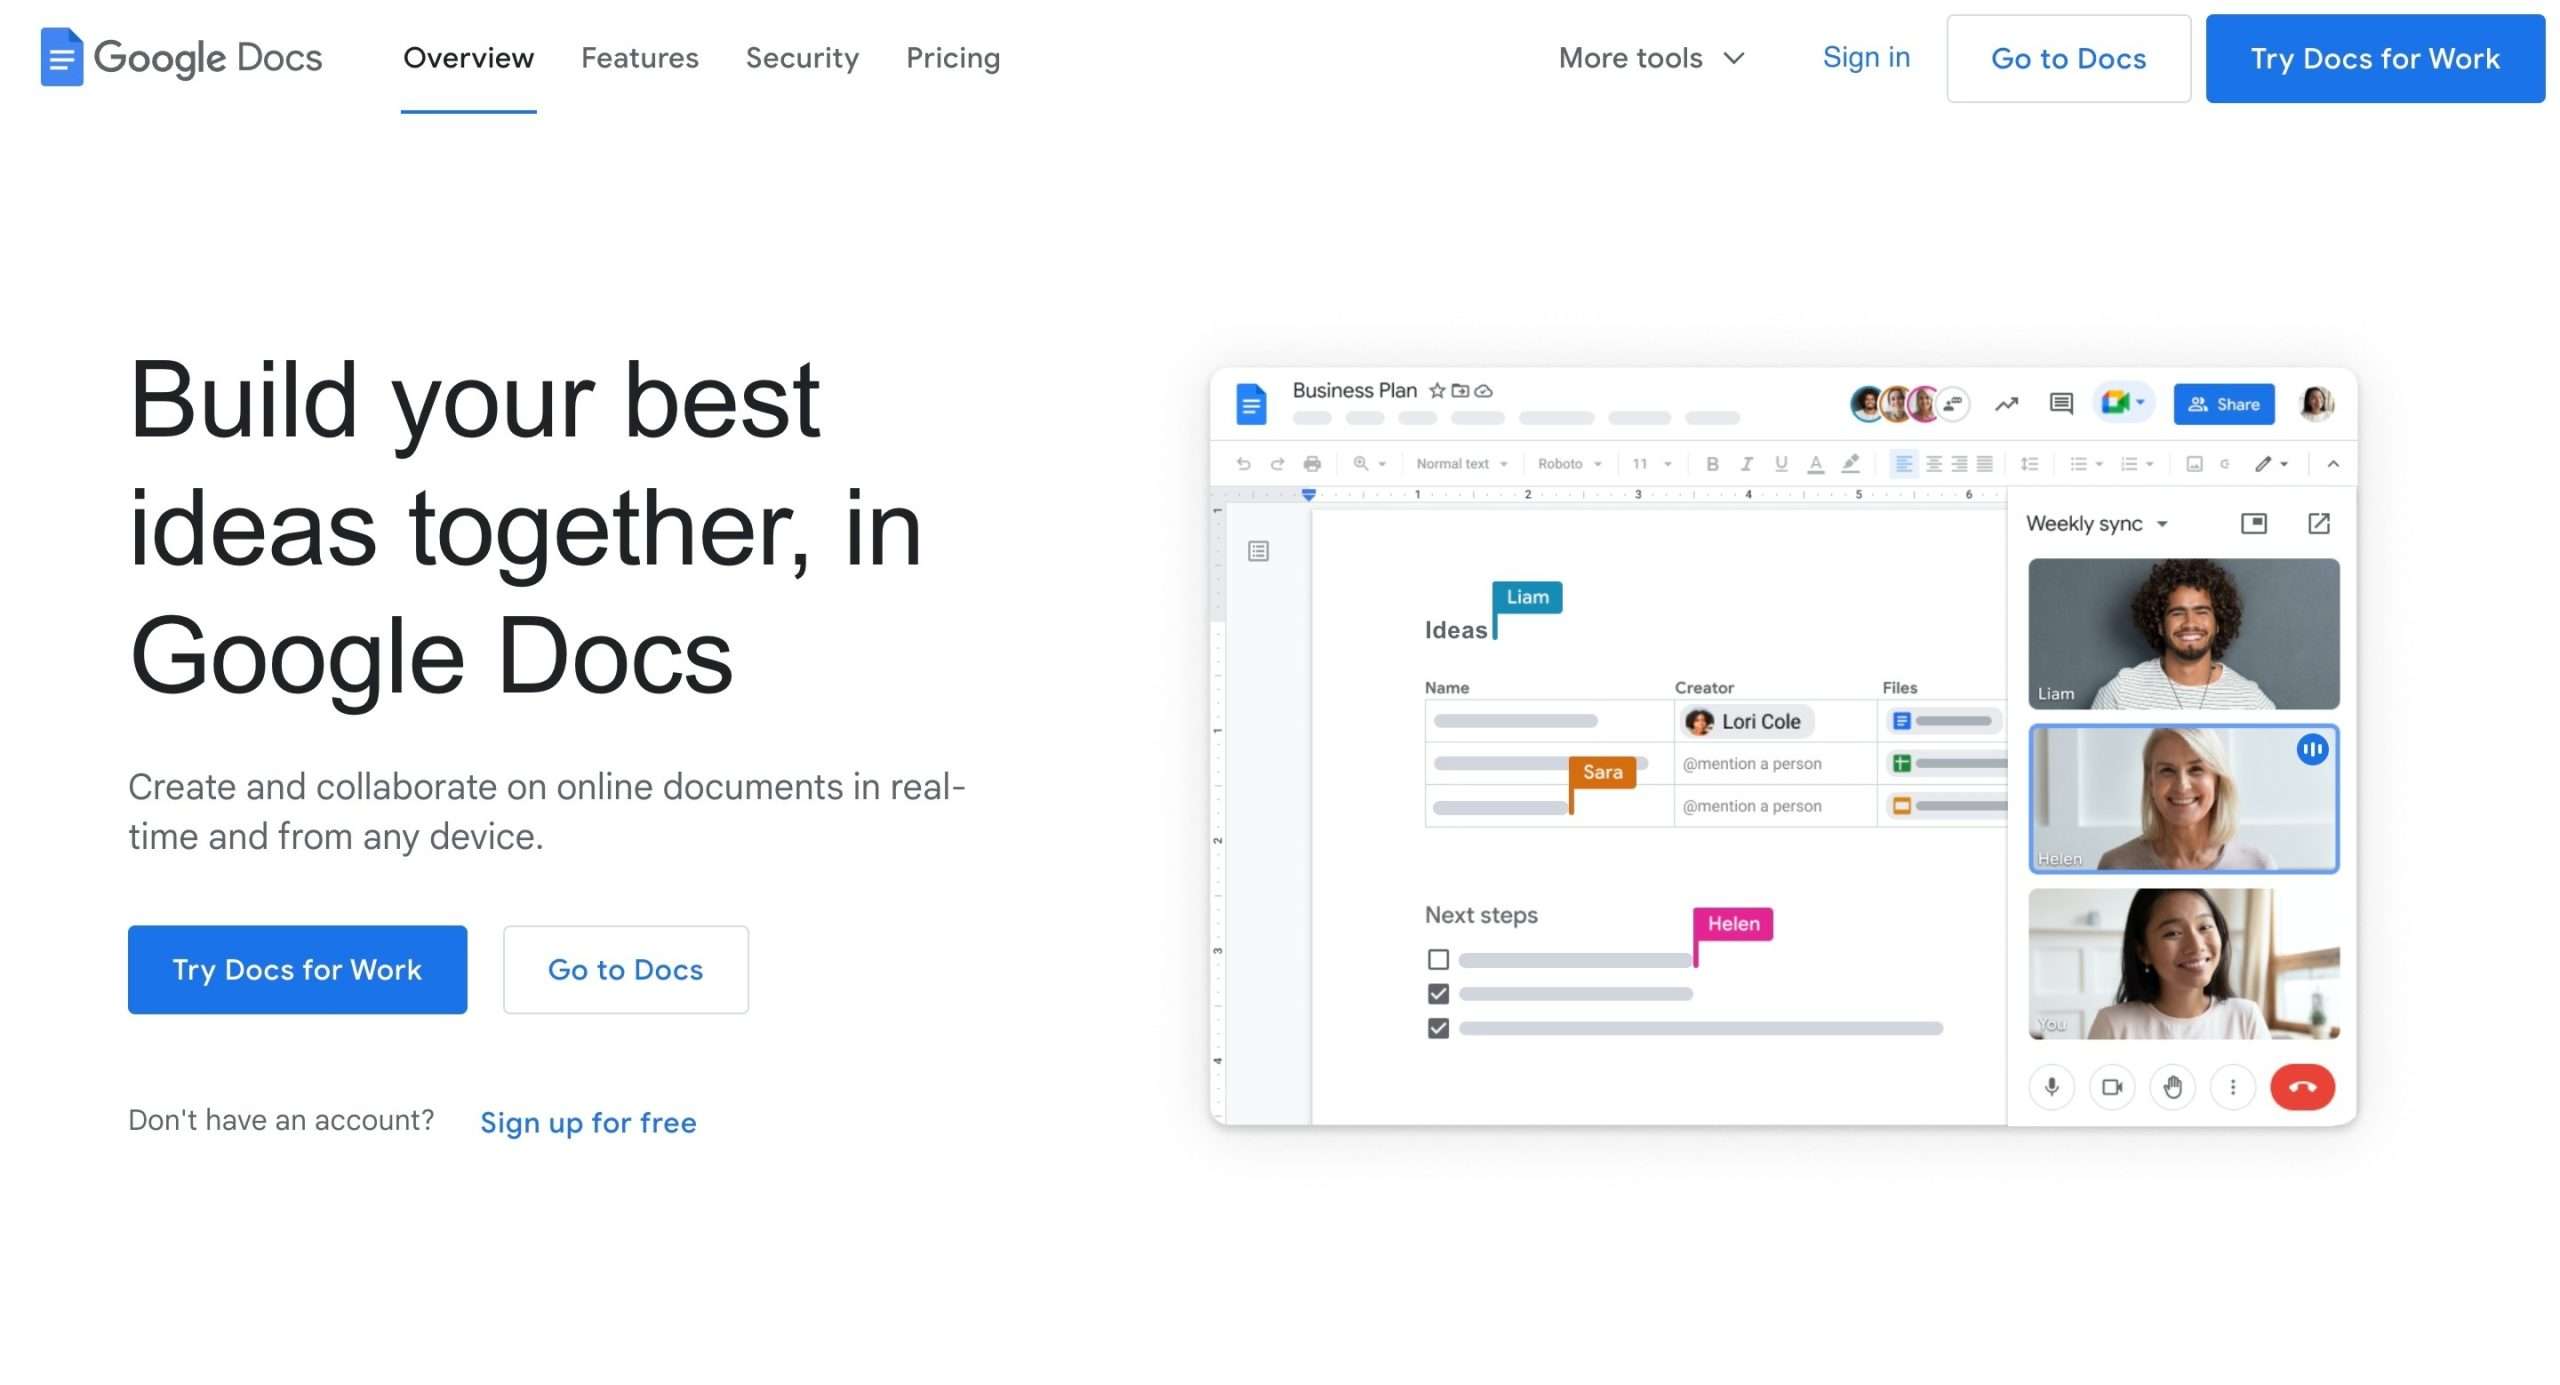Click the Print icon in the toolbar
The height and width of the screenshot is (1385, 2560).
pos(1312,464)
